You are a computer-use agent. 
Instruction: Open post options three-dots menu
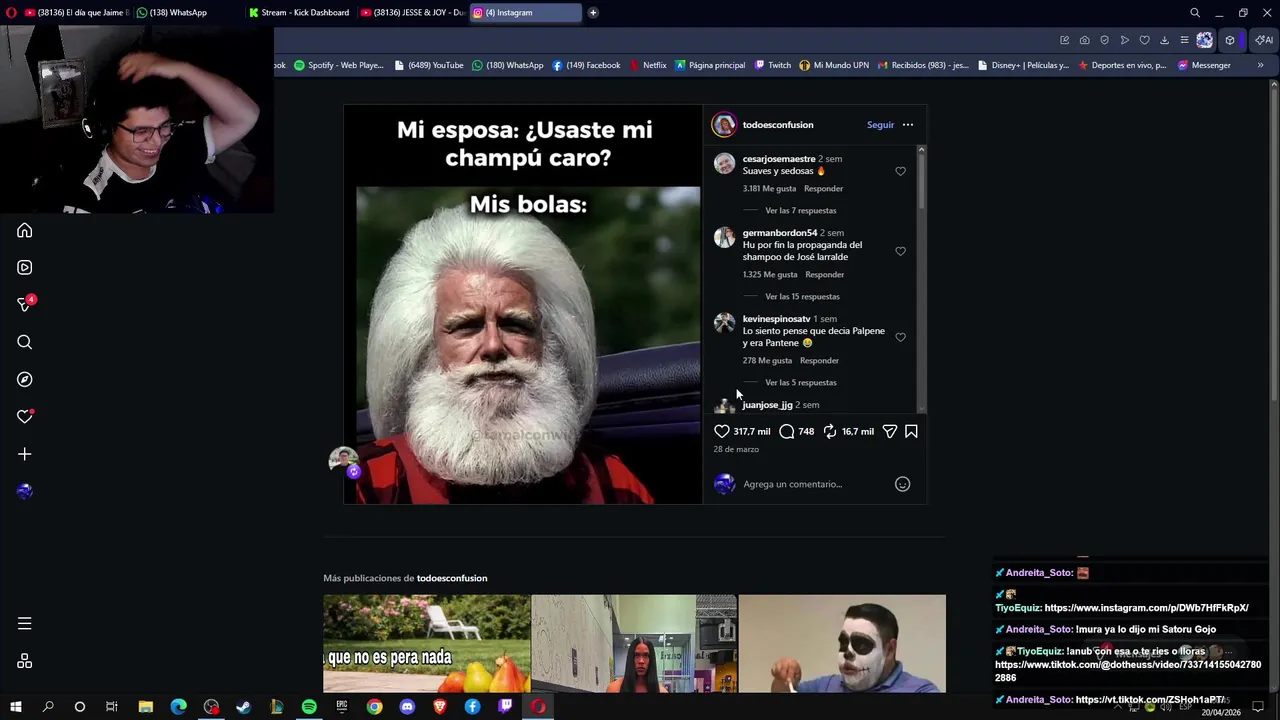pos(908,125)
